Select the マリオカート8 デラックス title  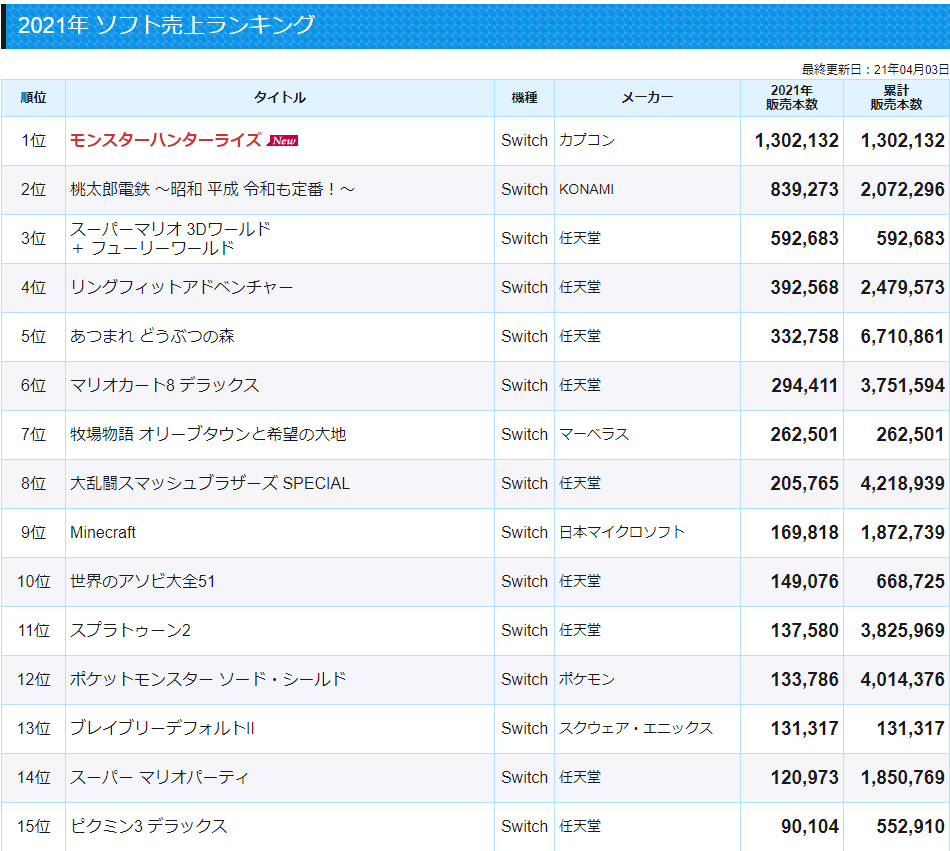click(165, 385)
